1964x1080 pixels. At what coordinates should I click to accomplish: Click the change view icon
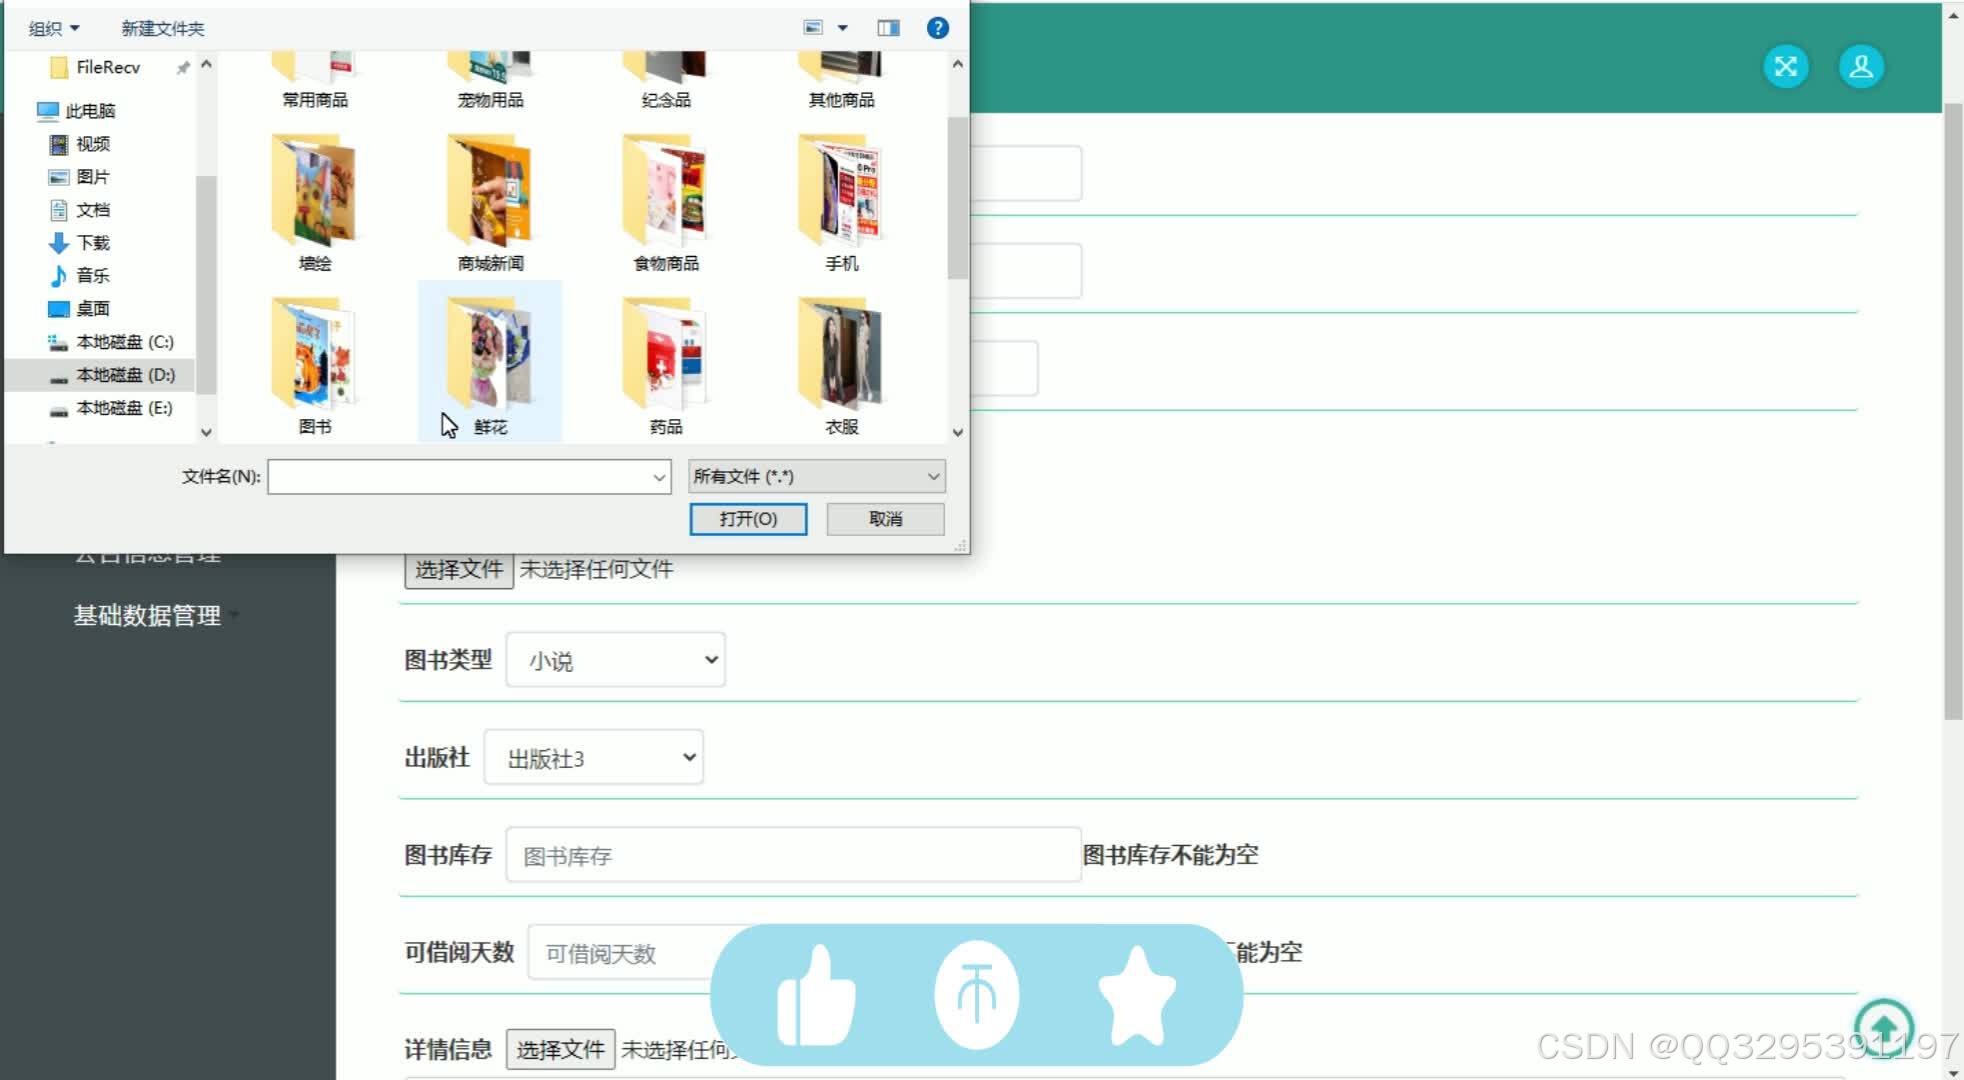point(814,28)
